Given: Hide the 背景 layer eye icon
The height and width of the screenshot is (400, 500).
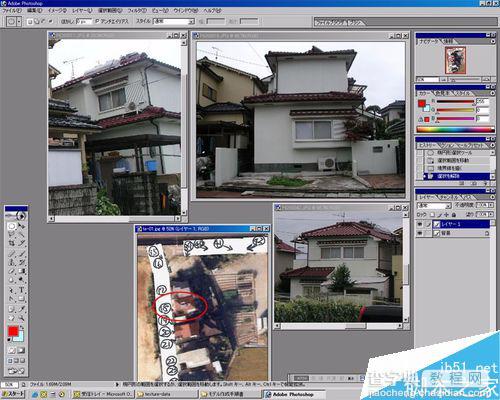Looking at the screenshot, I should (x=420, y=233).
